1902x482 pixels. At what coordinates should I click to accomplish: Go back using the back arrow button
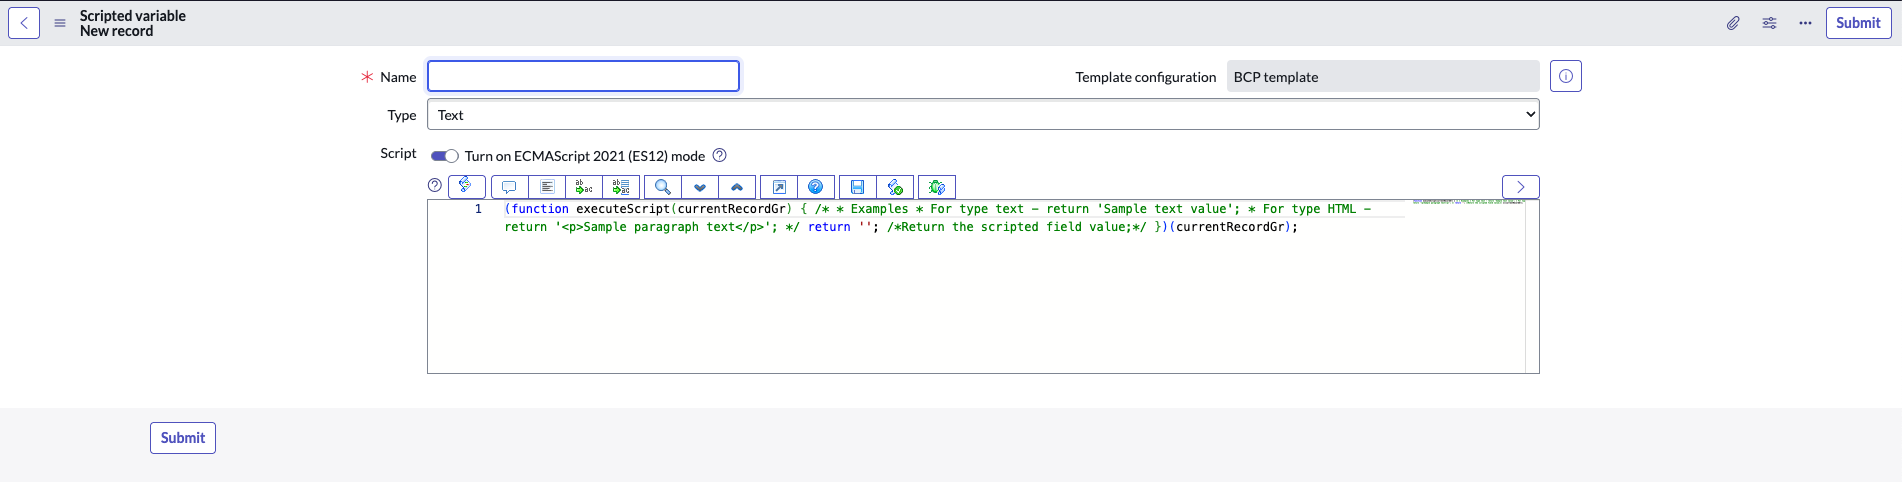pyautogui.click(x=24, y=23)
